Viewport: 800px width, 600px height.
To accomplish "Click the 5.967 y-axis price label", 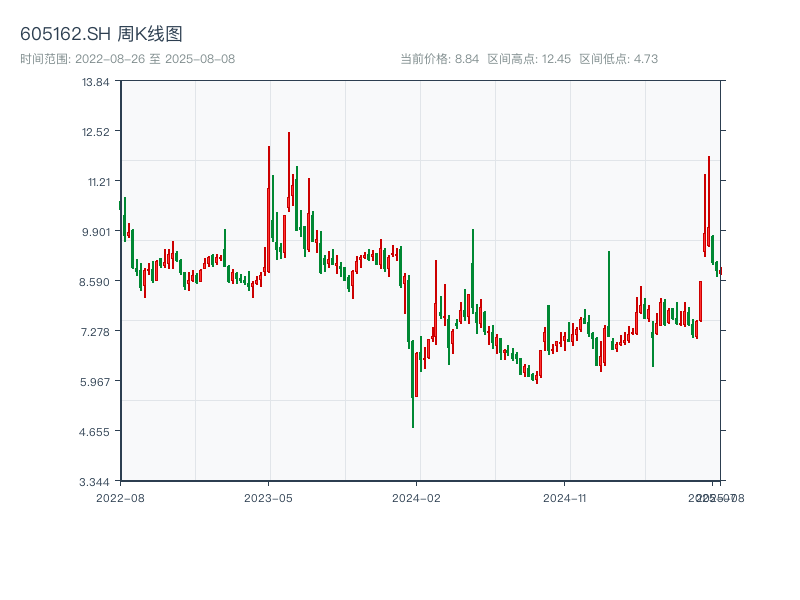I will (x=96, y=382).
